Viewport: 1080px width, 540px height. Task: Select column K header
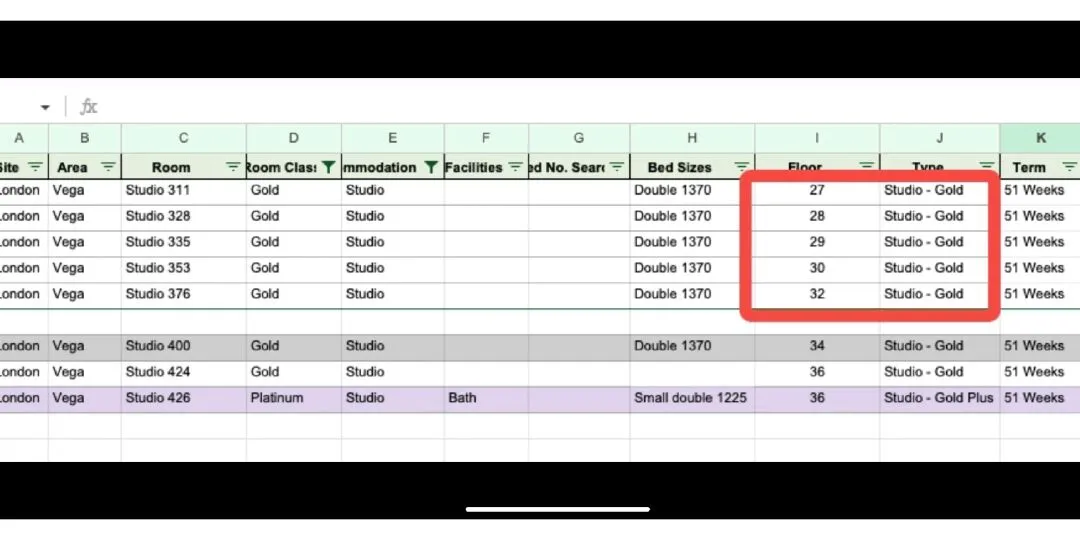[x=1040, y=138]
